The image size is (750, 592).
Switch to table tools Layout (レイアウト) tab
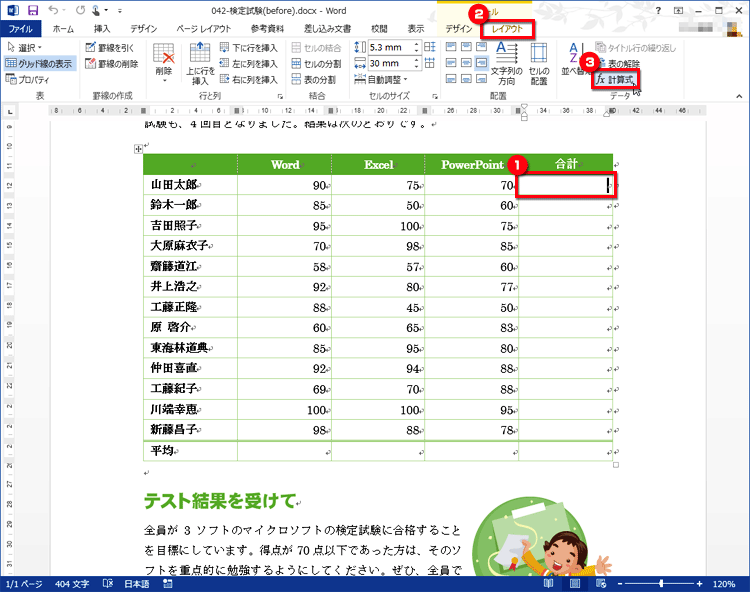pyautogui.click(x=507, y=29)
